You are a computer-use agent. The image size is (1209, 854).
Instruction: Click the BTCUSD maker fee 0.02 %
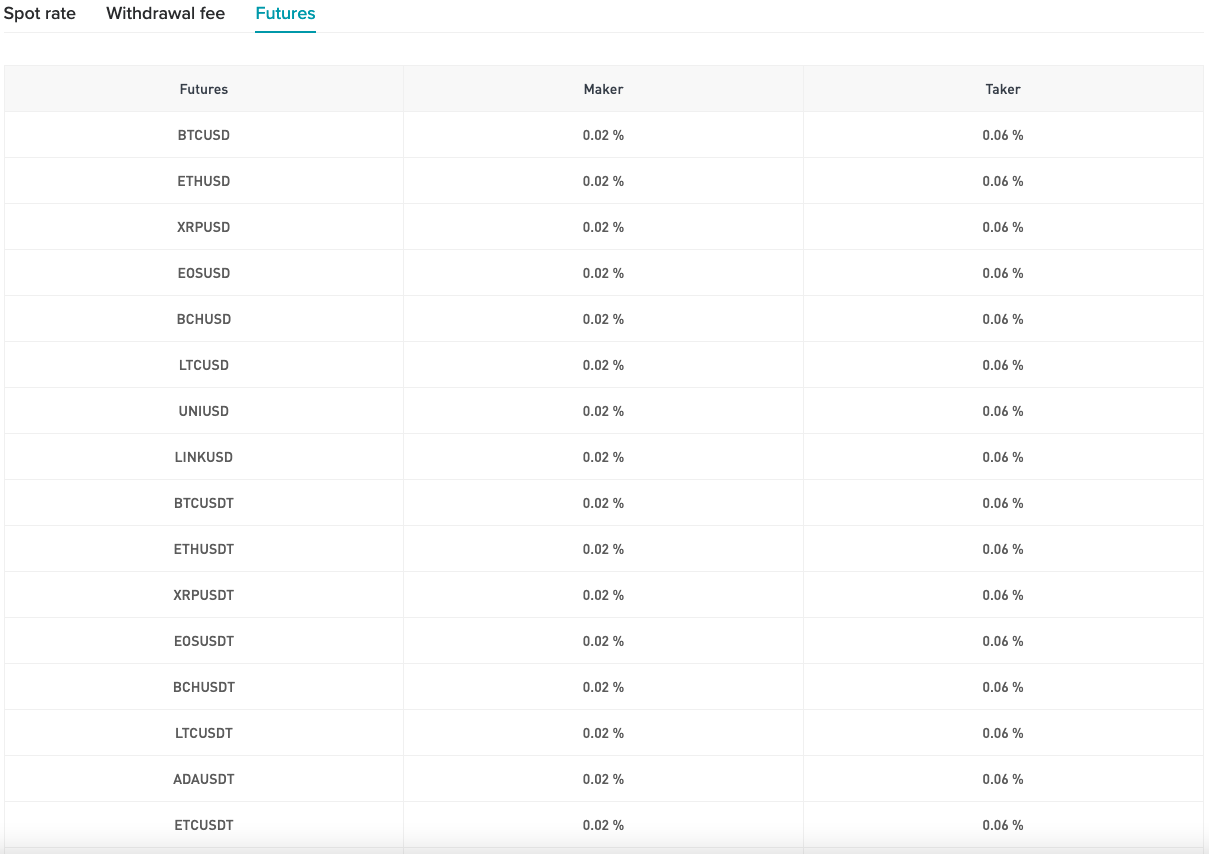pos(603,135)
